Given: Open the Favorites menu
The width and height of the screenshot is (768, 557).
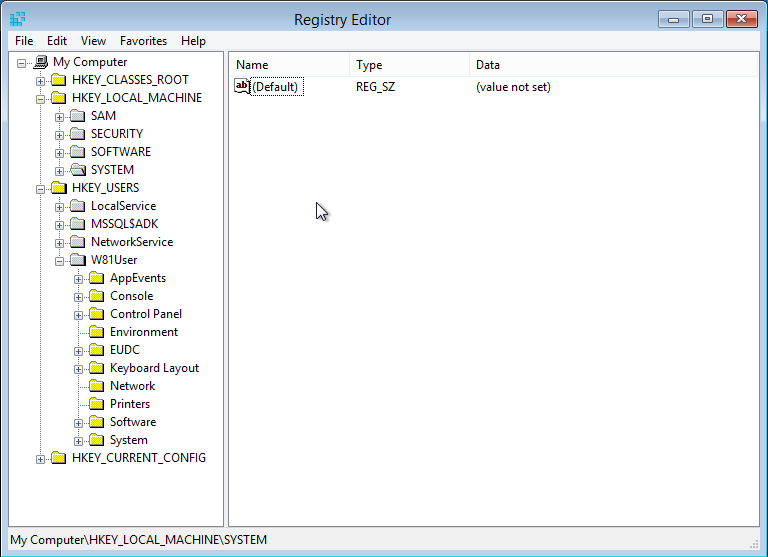Looking at the screenshot, I should pyautogui.click(x=143, y=41).
